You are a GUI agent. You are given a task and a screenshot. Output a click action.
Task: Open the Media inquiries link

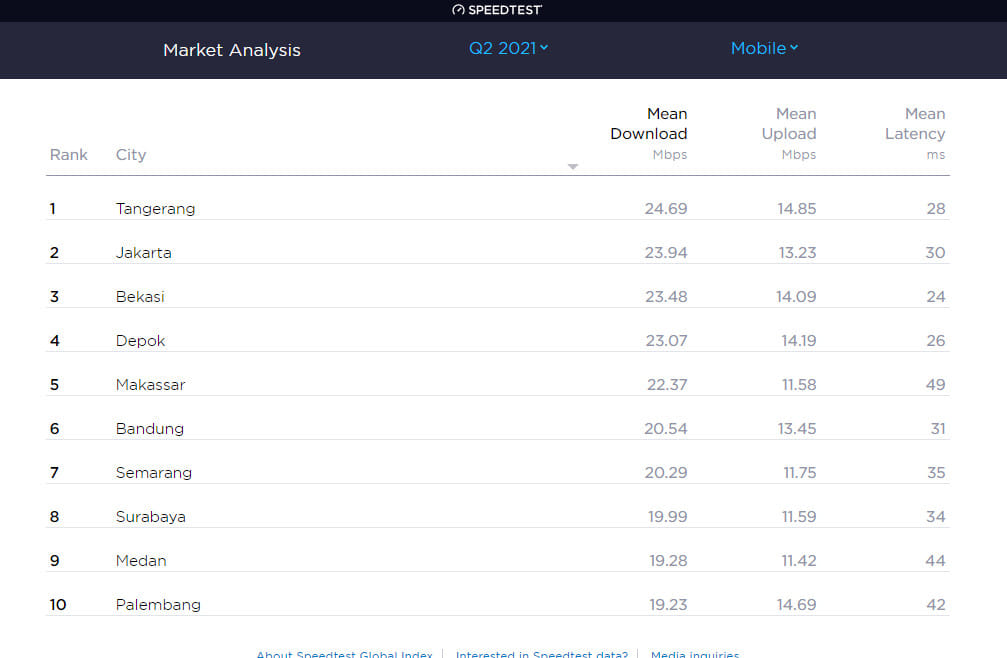point(694,654)
